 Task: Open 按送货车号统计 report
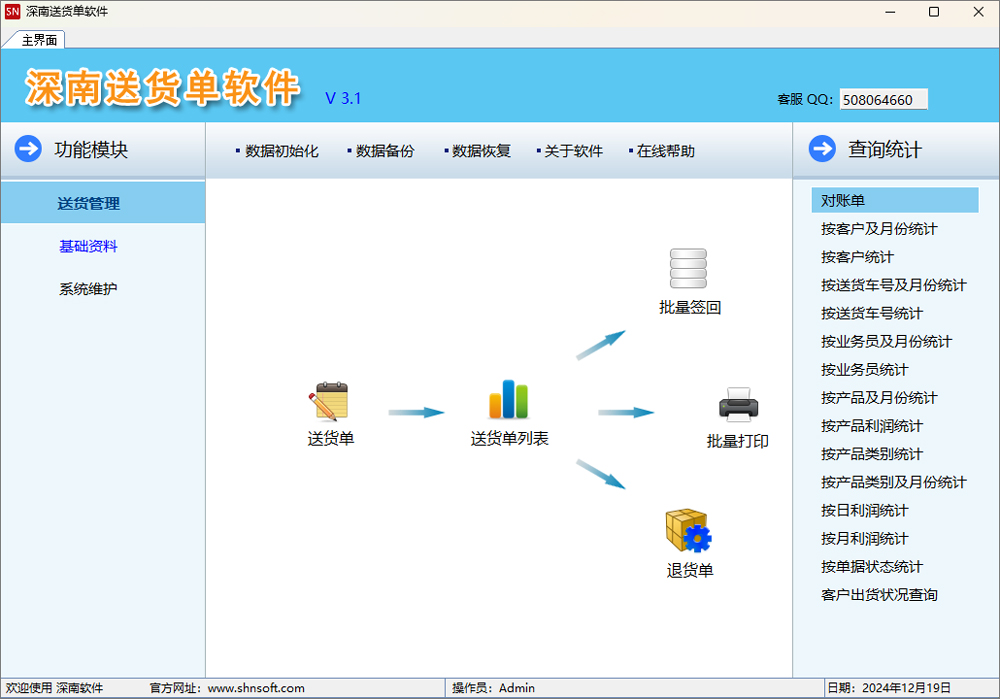click(872, 313)
